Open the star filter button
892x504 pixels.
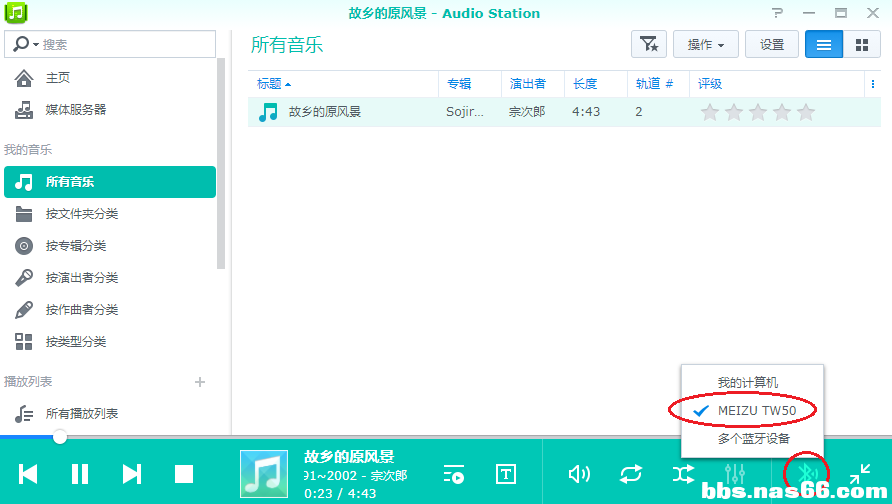[649, 45]
